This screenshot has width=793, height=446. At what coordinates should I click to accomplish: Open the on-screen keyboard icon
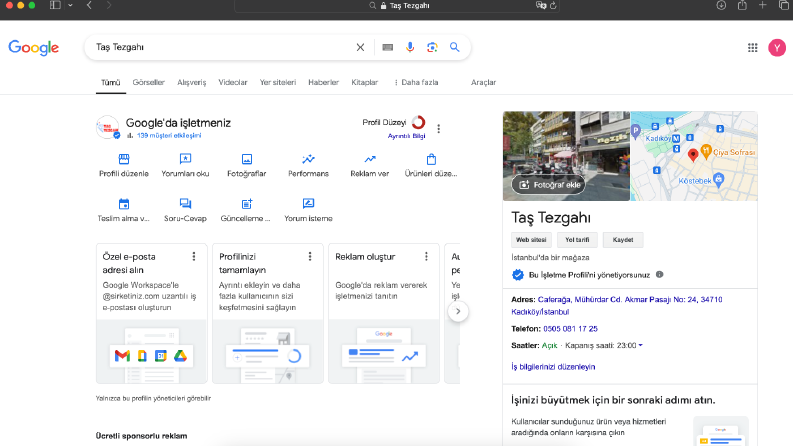(387, 47)
